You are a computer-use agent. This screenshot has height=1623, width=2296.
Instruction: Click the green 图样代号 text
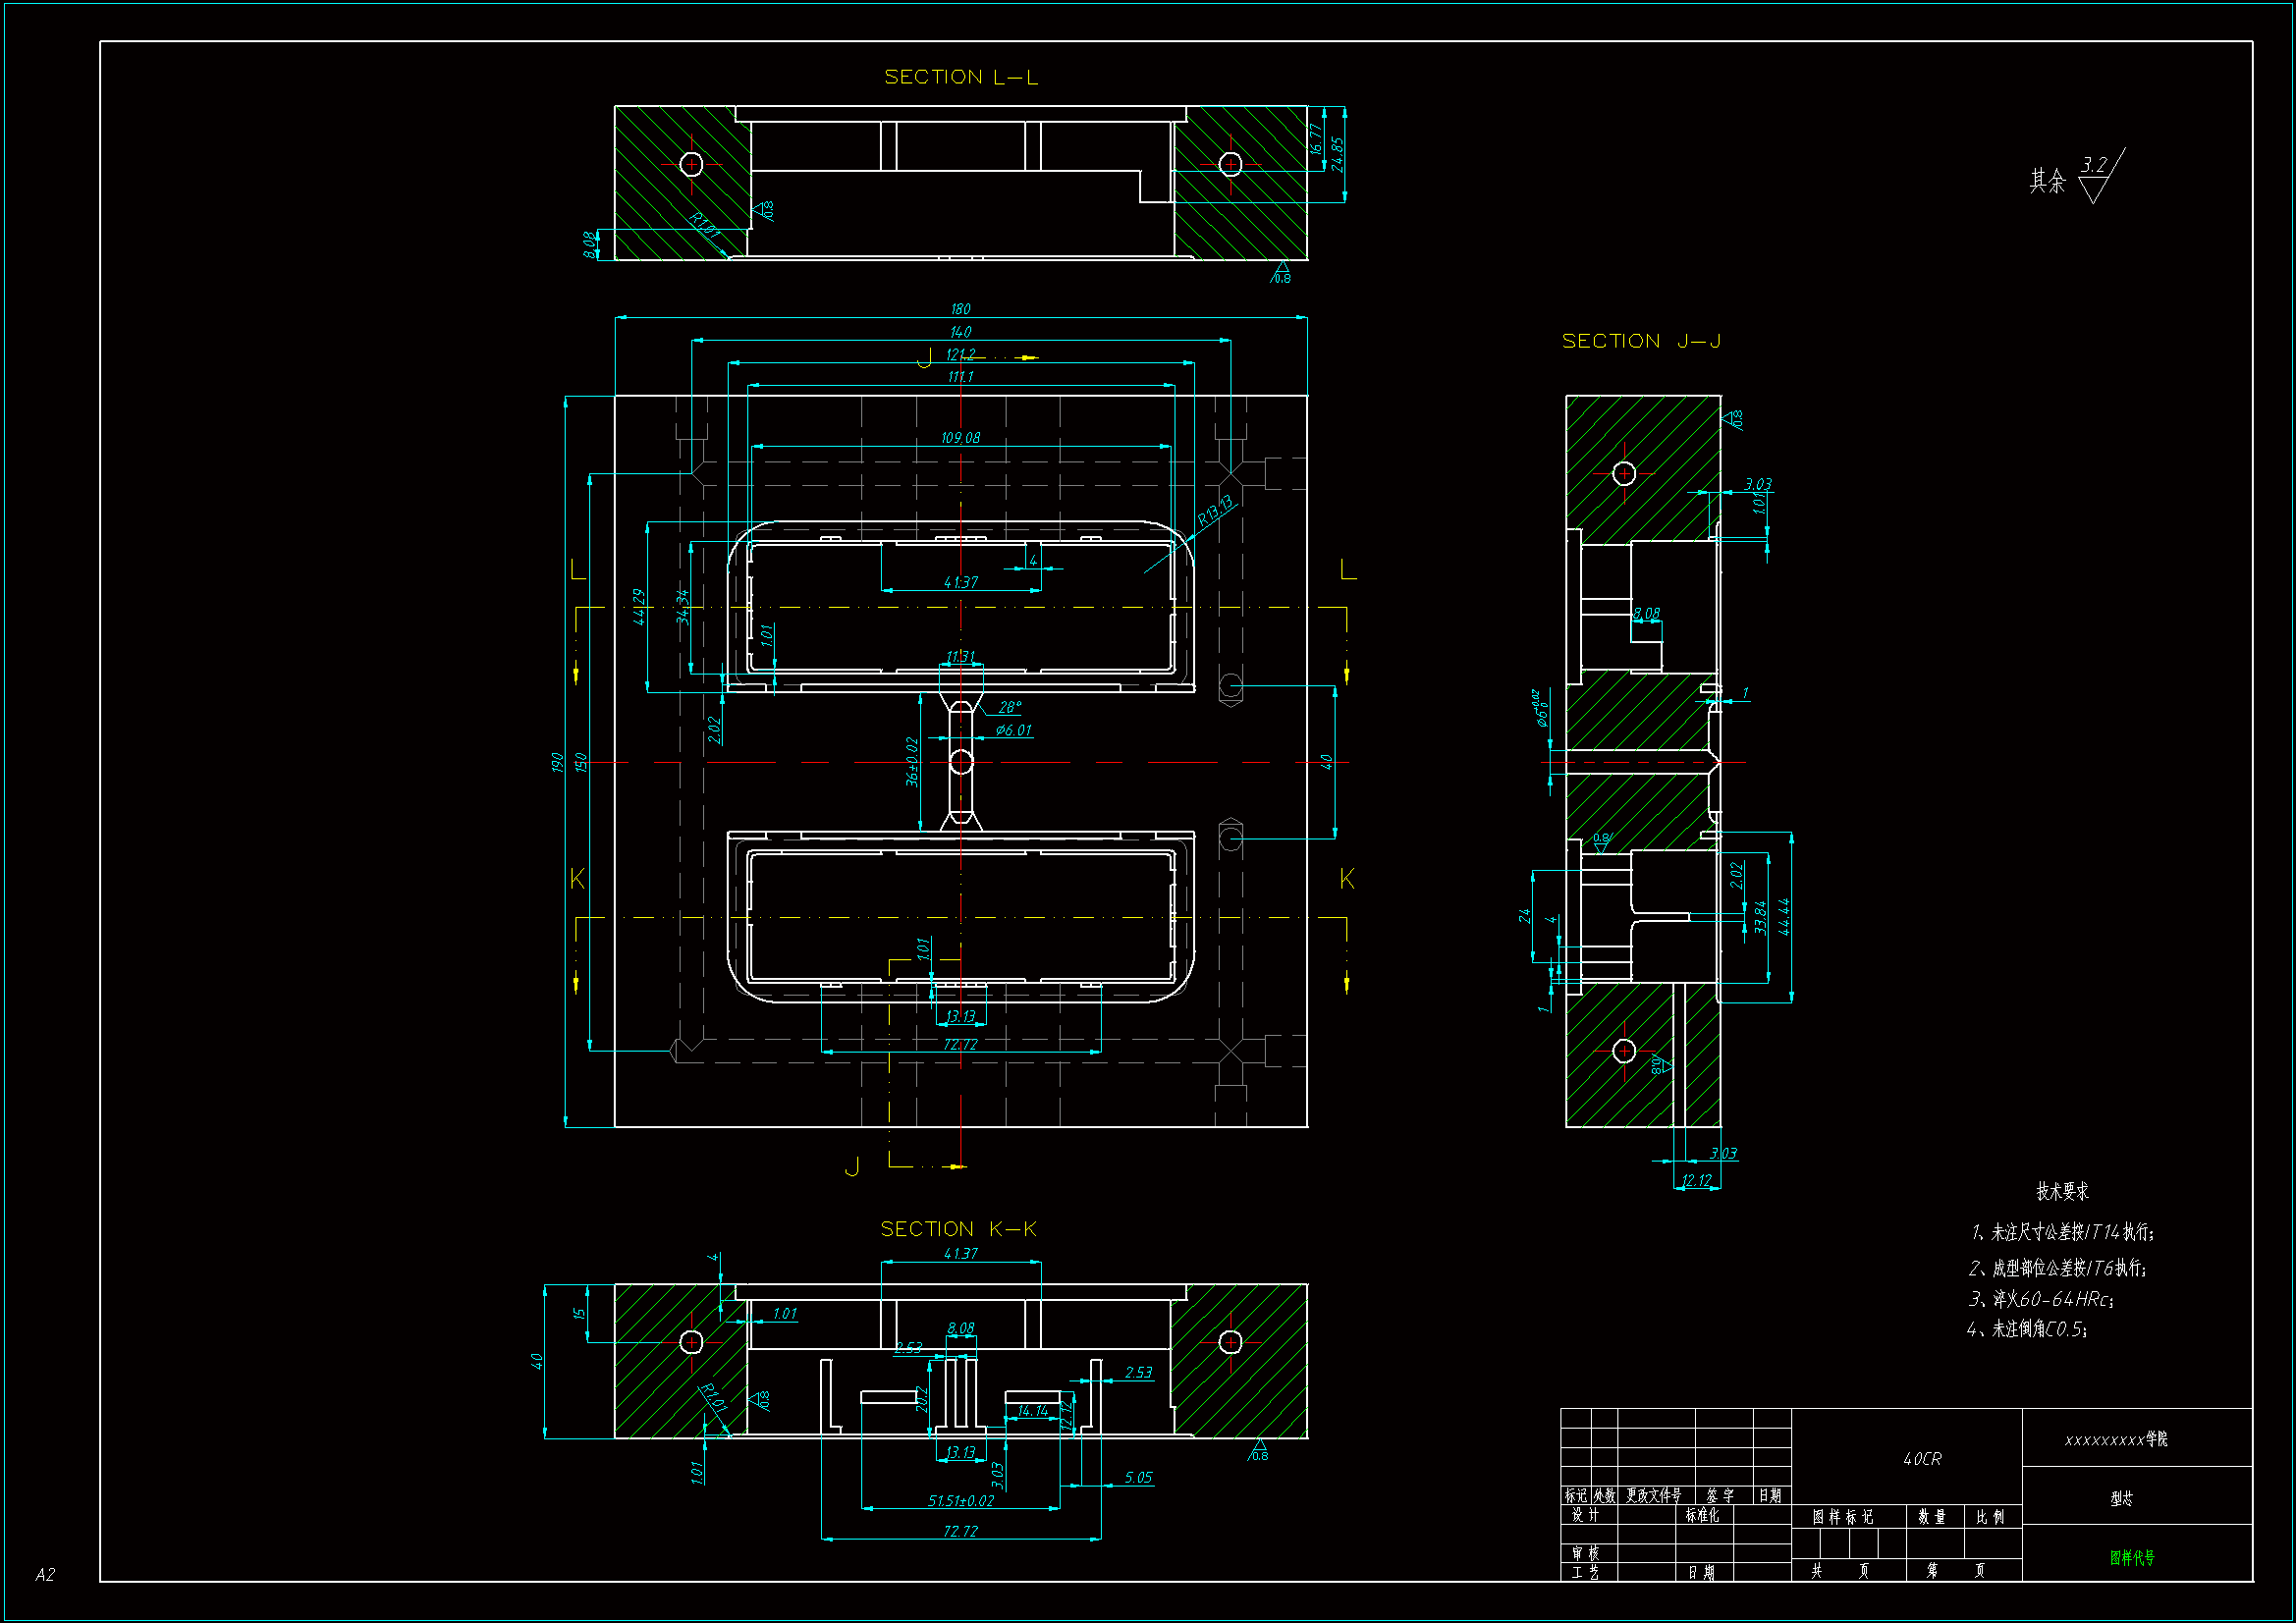pyautogui.click(x=2132, y=1557)
